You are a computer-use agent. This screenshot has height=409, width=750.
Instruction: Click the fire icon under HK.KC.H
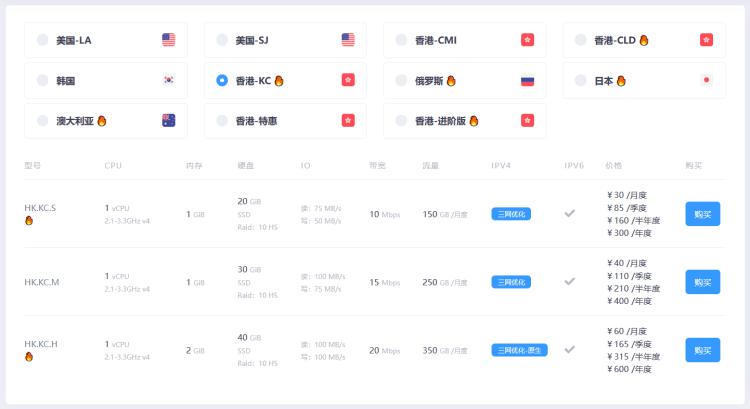[29, 356]
